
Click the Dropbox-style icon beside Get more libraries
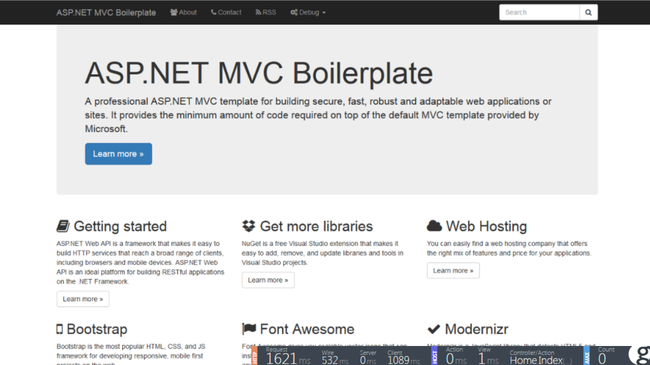pyautogui.click(x=248, y=226)
